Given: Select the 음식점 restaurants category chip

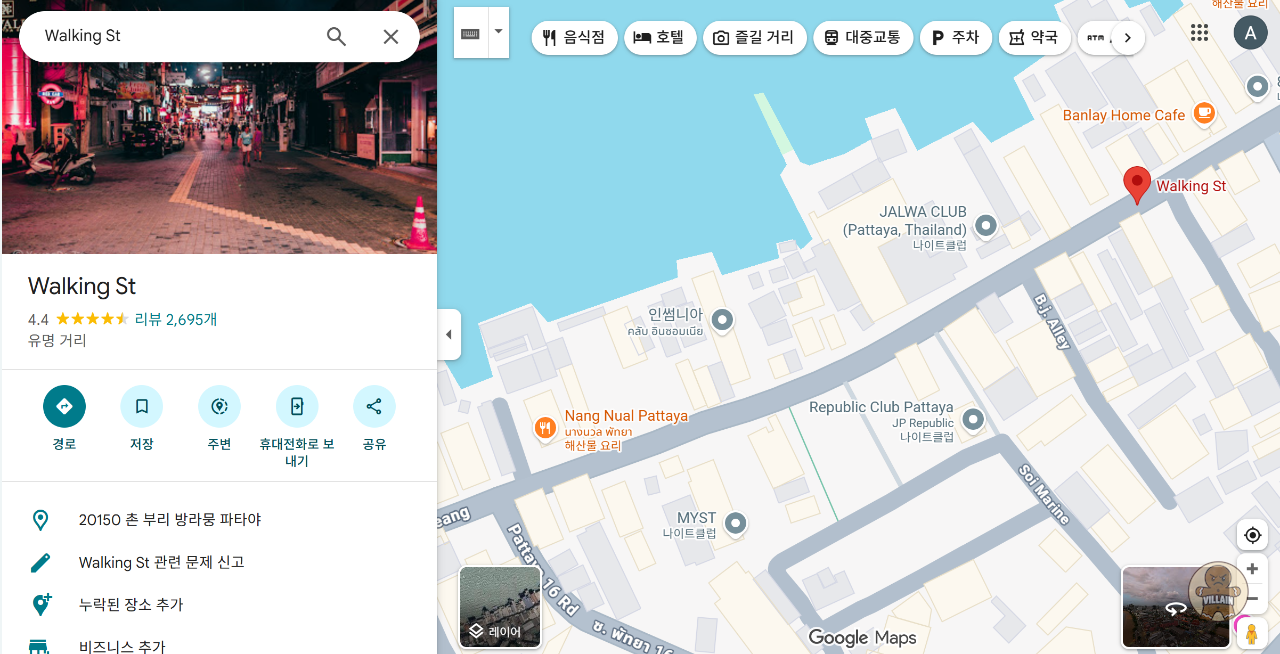Looking at the screenshot, I should tap(574, 38).
